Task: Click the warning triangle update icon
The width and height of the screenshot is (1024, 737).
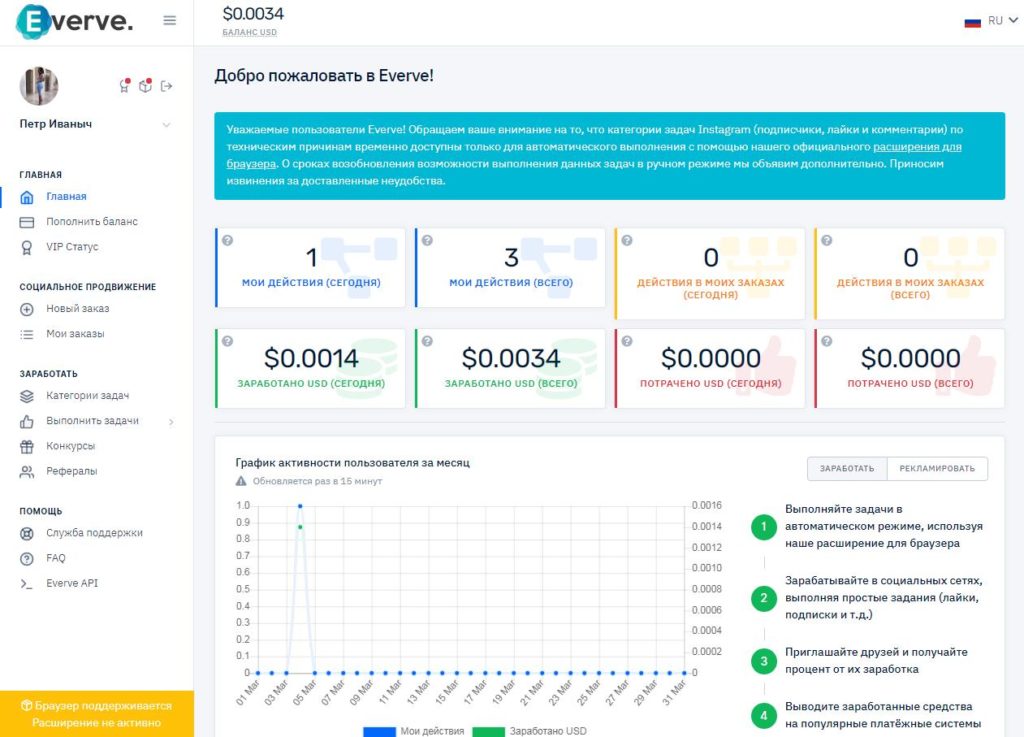Action: click(x=241, y=481)
